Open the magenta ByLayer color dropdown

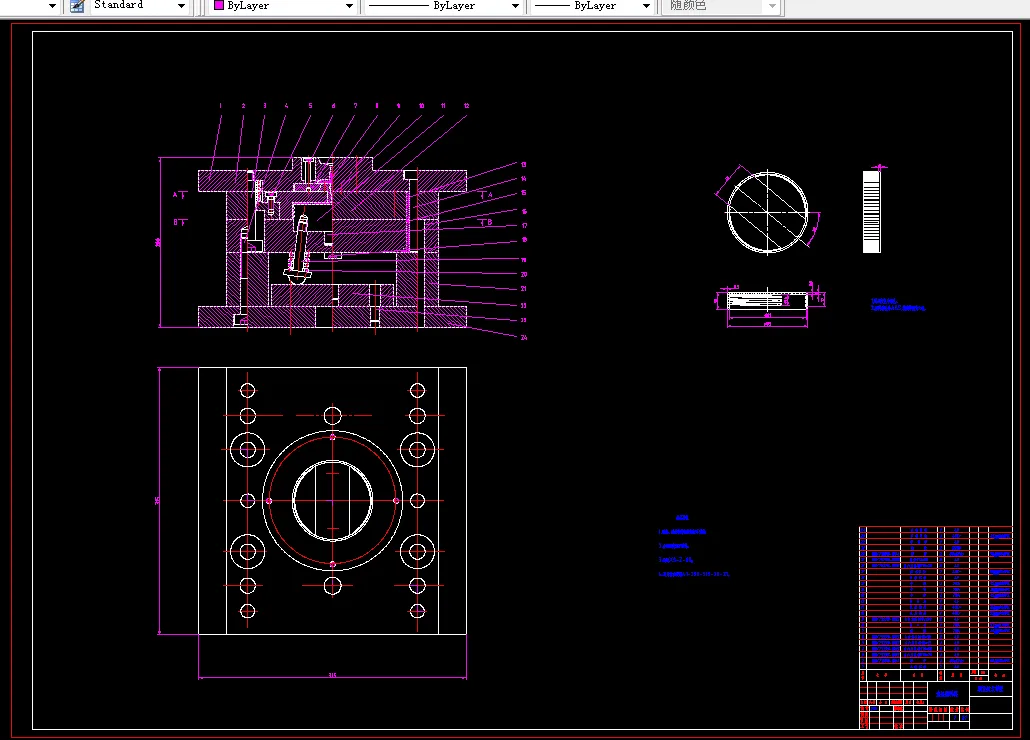[349, 6]
